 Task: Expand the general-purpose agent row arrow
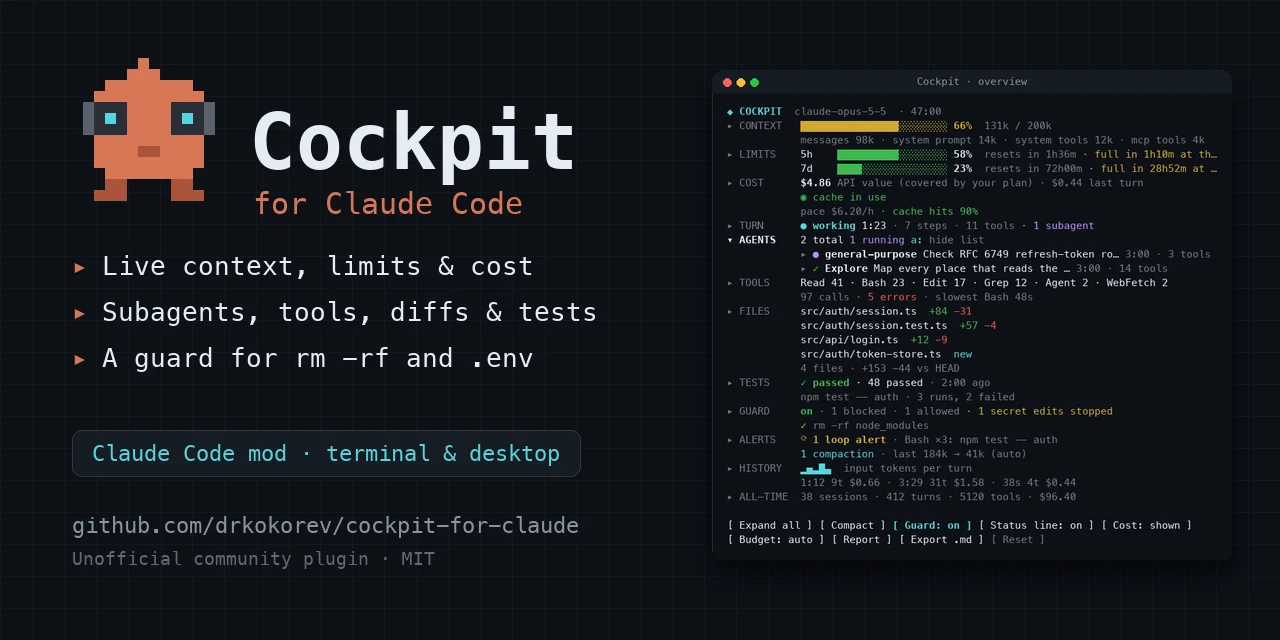pos(804,254)
